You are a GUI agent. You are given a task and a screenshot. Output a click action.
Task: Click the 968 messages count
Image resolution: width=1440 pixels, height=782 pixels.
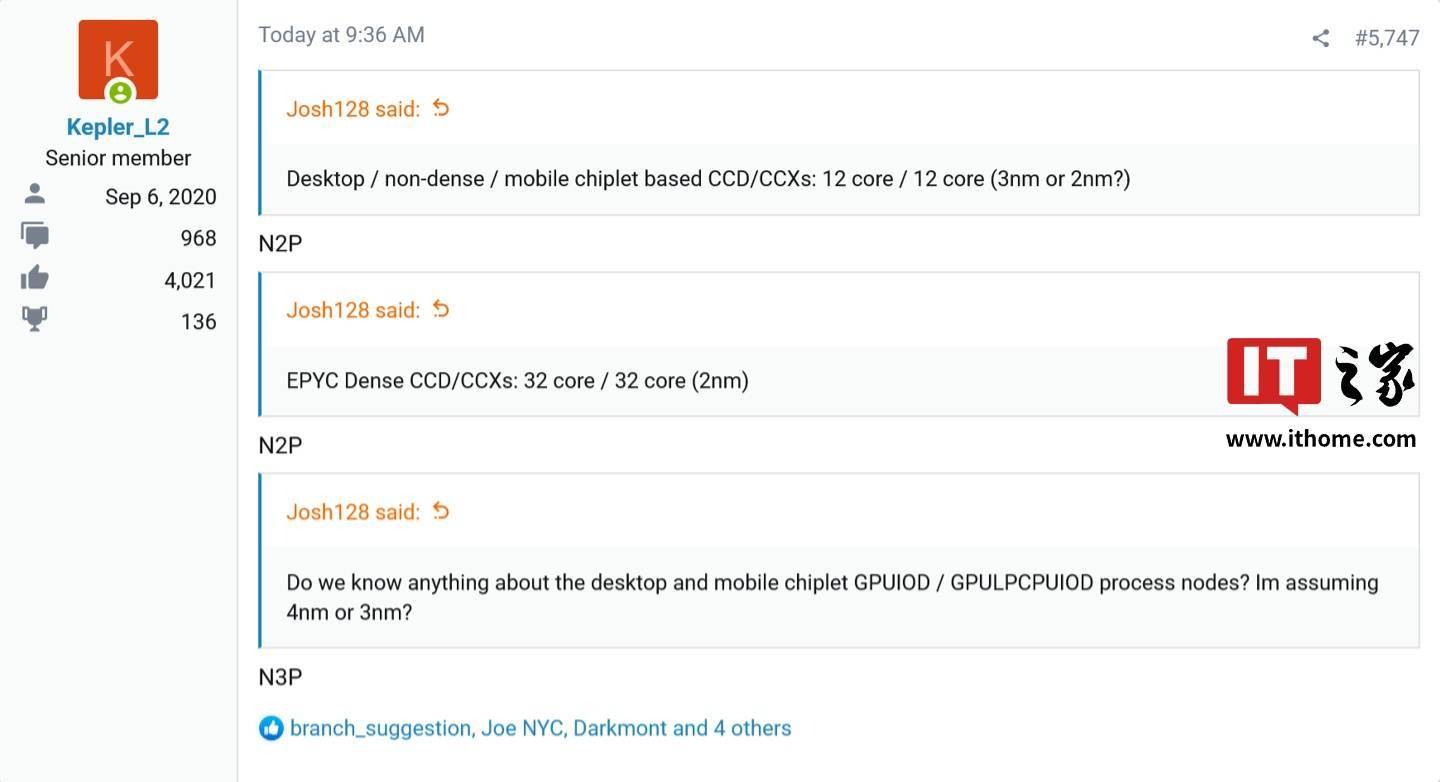(x=199, y=238)
